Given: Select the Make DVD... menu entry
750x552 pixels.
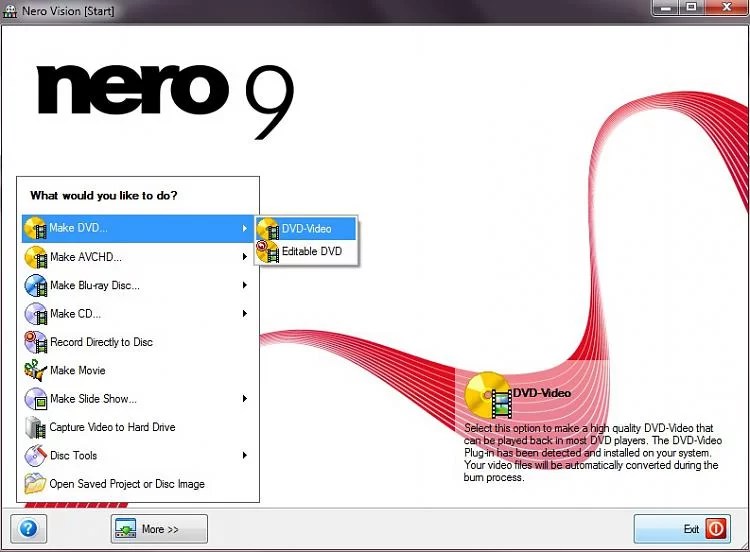Looking at the screenshot, I should click(x=138, y=228).
